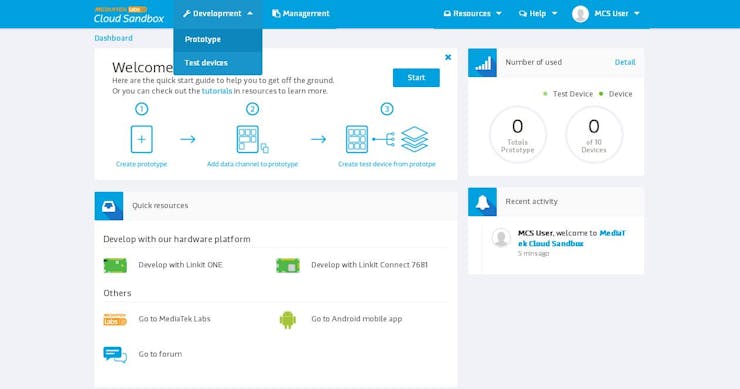740x389 pixels.
Task: Open Develop with LinkIt Connect 7681
Action: (x=370, y=265)
